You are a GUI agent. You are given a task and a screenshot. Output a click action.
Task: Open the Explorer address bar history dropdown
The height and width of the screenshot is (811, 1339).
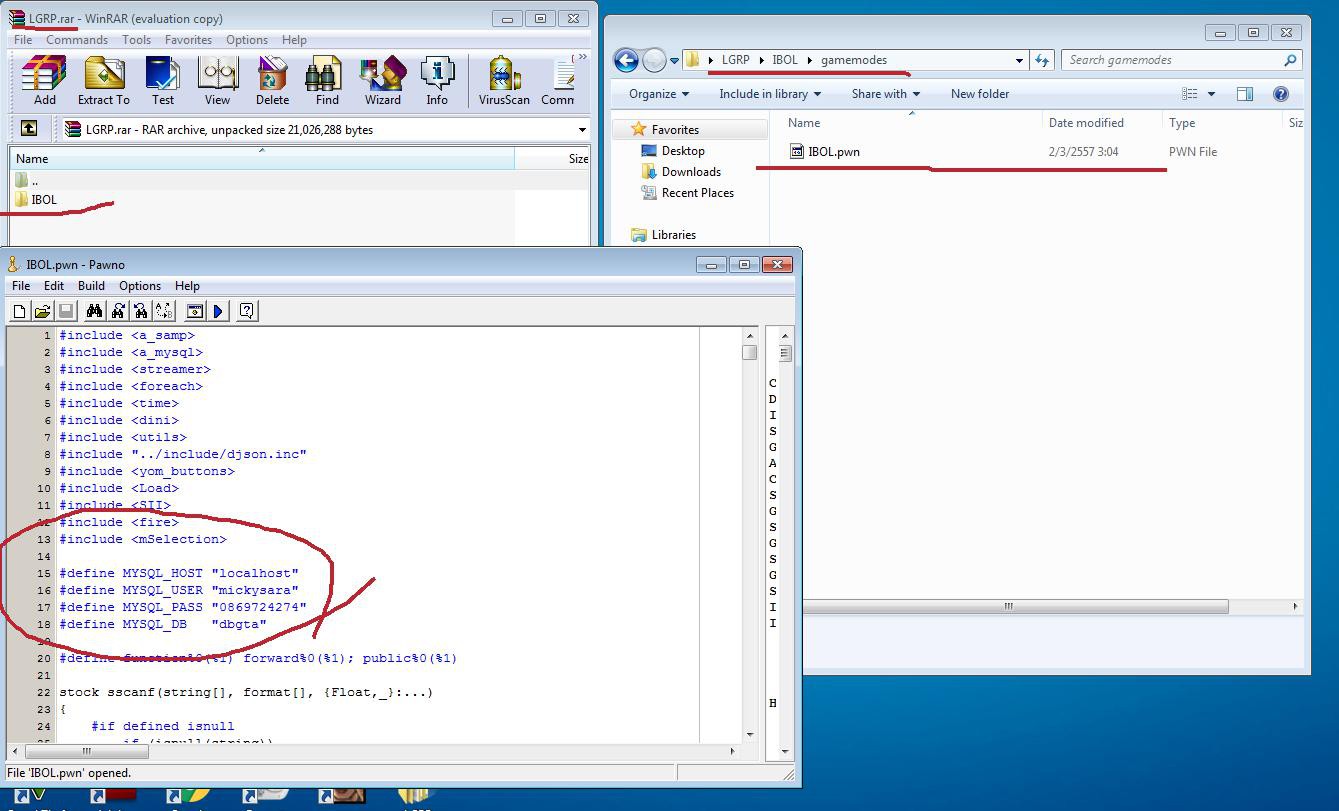coord(1019,60)
